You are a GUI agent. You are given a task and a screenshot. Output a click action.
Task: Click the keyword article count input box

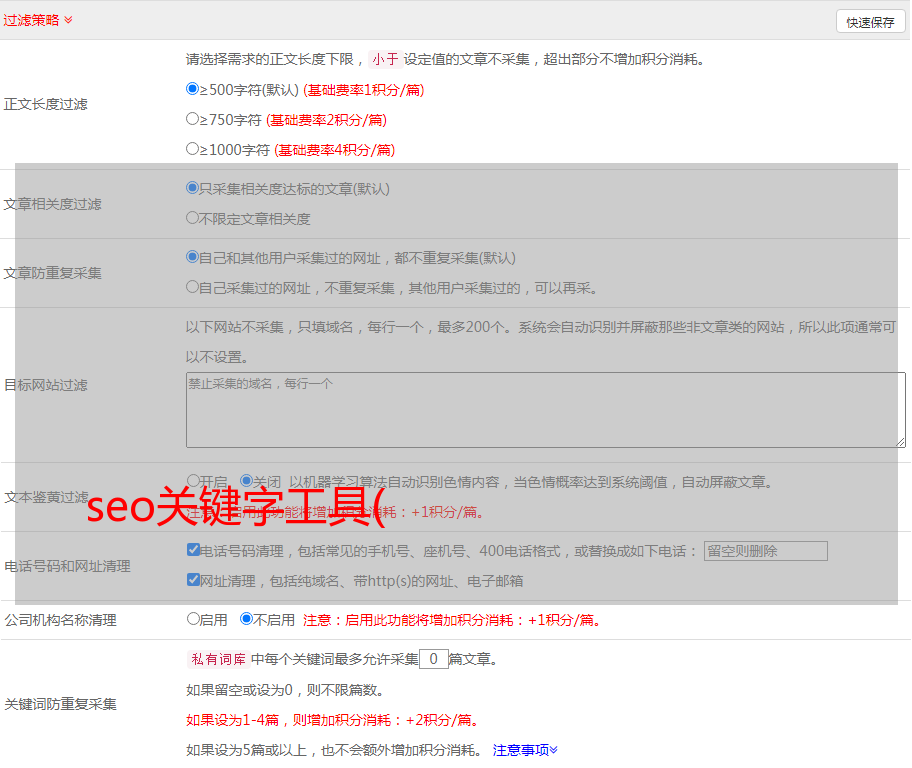(434, 659)
